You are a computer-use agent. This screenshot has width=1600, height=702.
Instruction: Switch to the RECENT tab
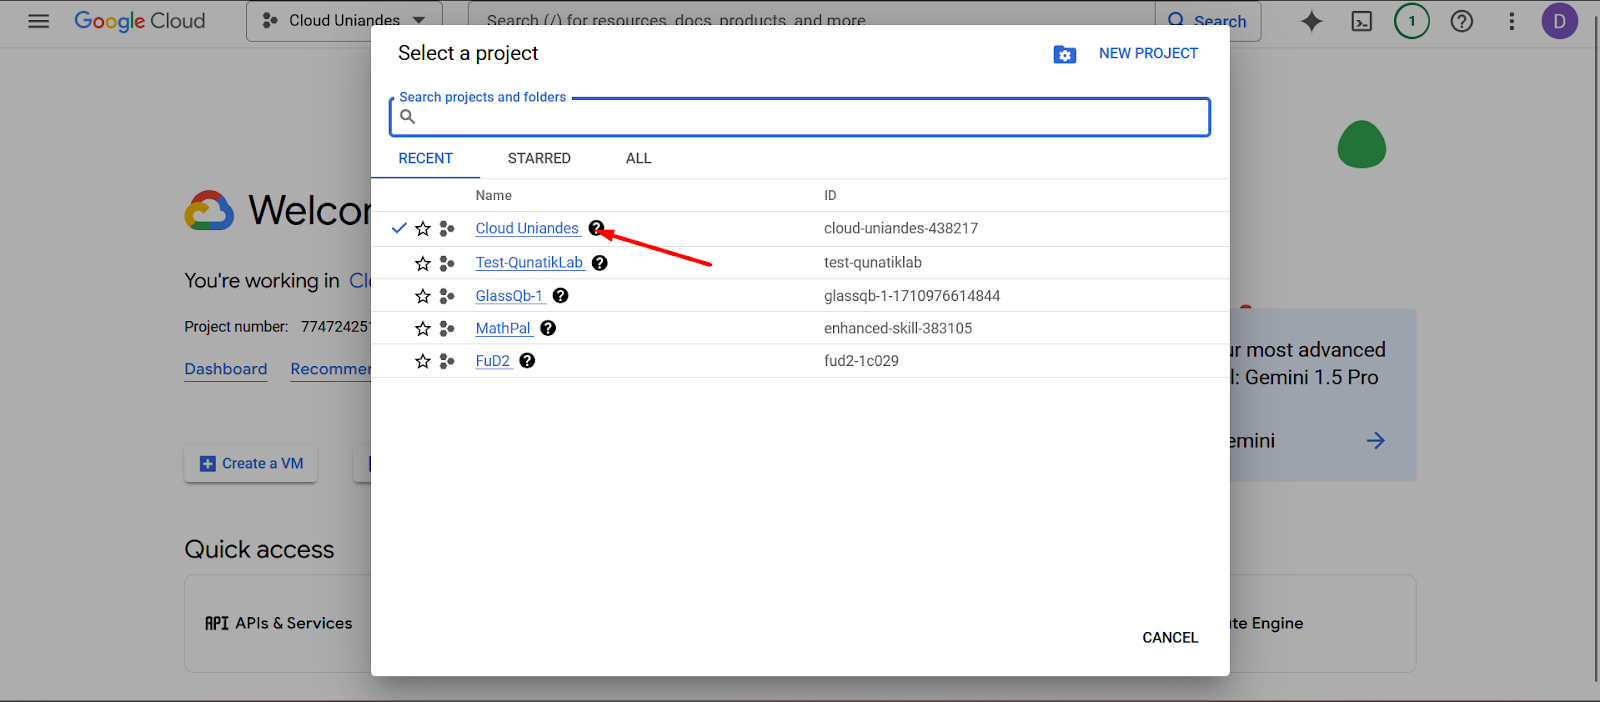[x=426, y=158]
